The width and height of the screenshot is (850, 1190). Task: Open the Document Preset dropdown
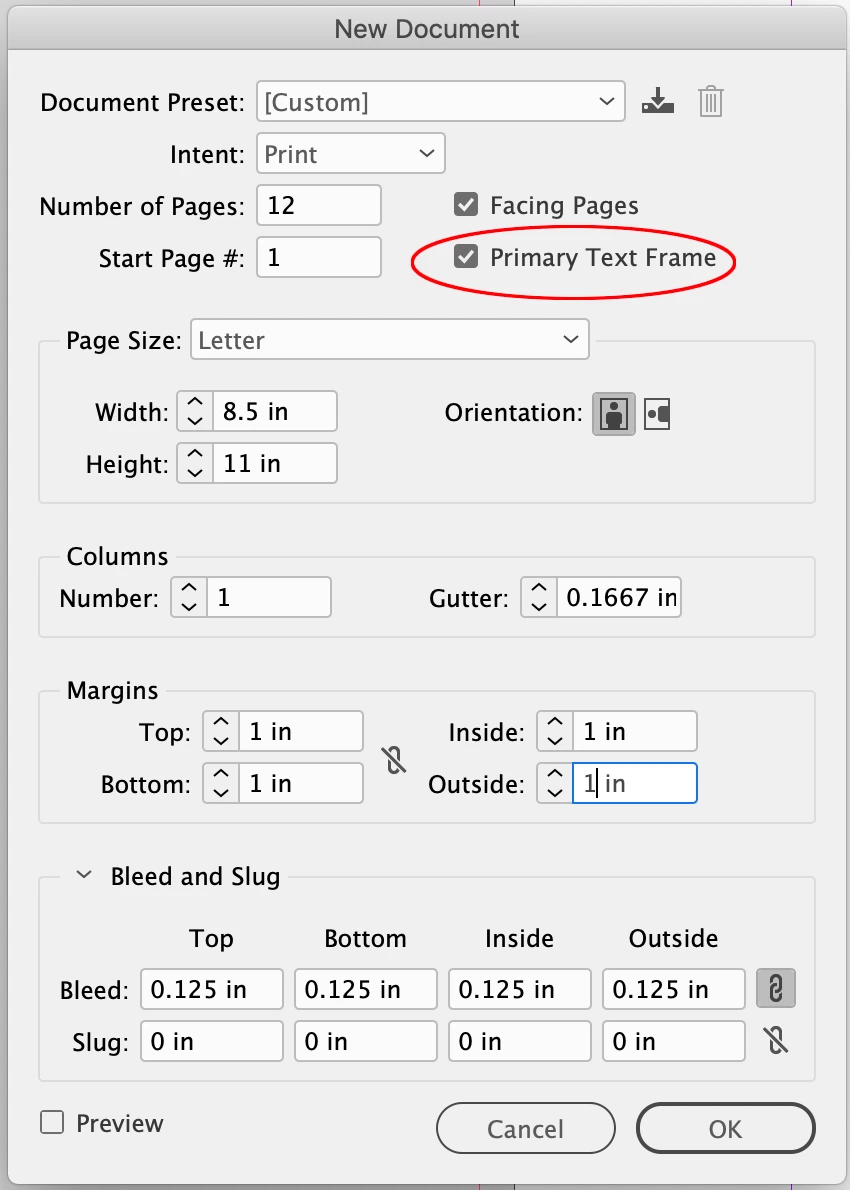441,102
